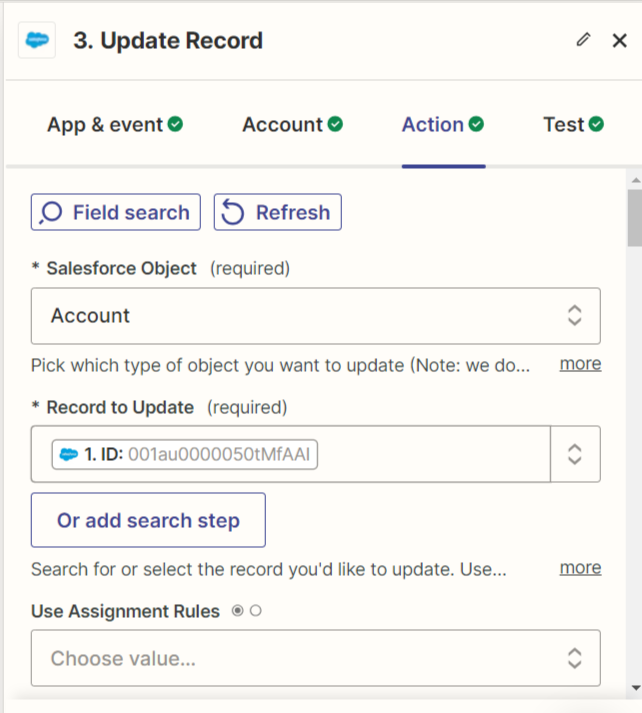Click the green check beside Action tab

pos(476,124)
